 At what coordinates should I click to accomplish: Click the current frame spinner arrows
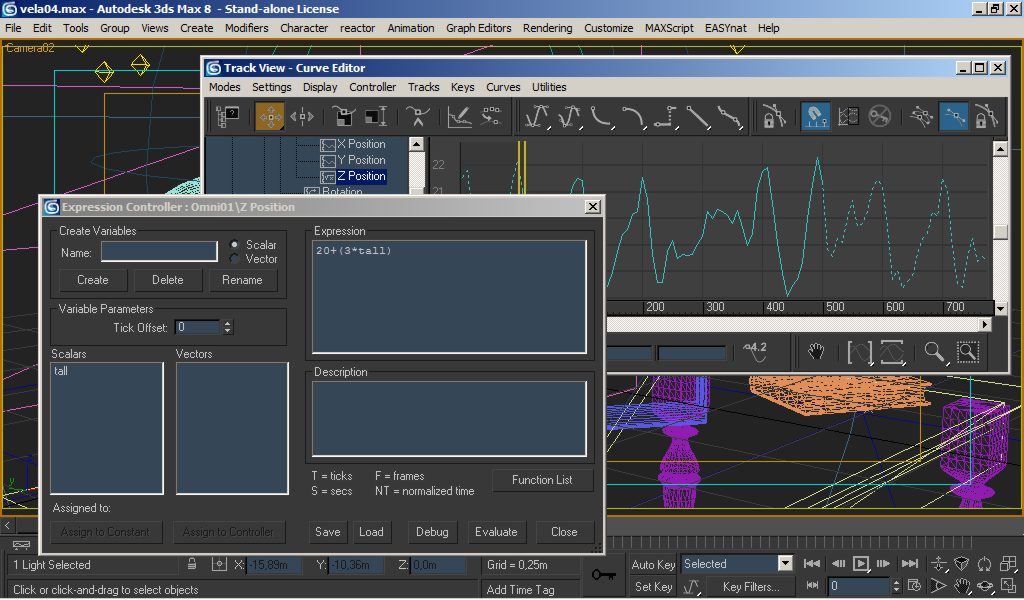(896, 586)
